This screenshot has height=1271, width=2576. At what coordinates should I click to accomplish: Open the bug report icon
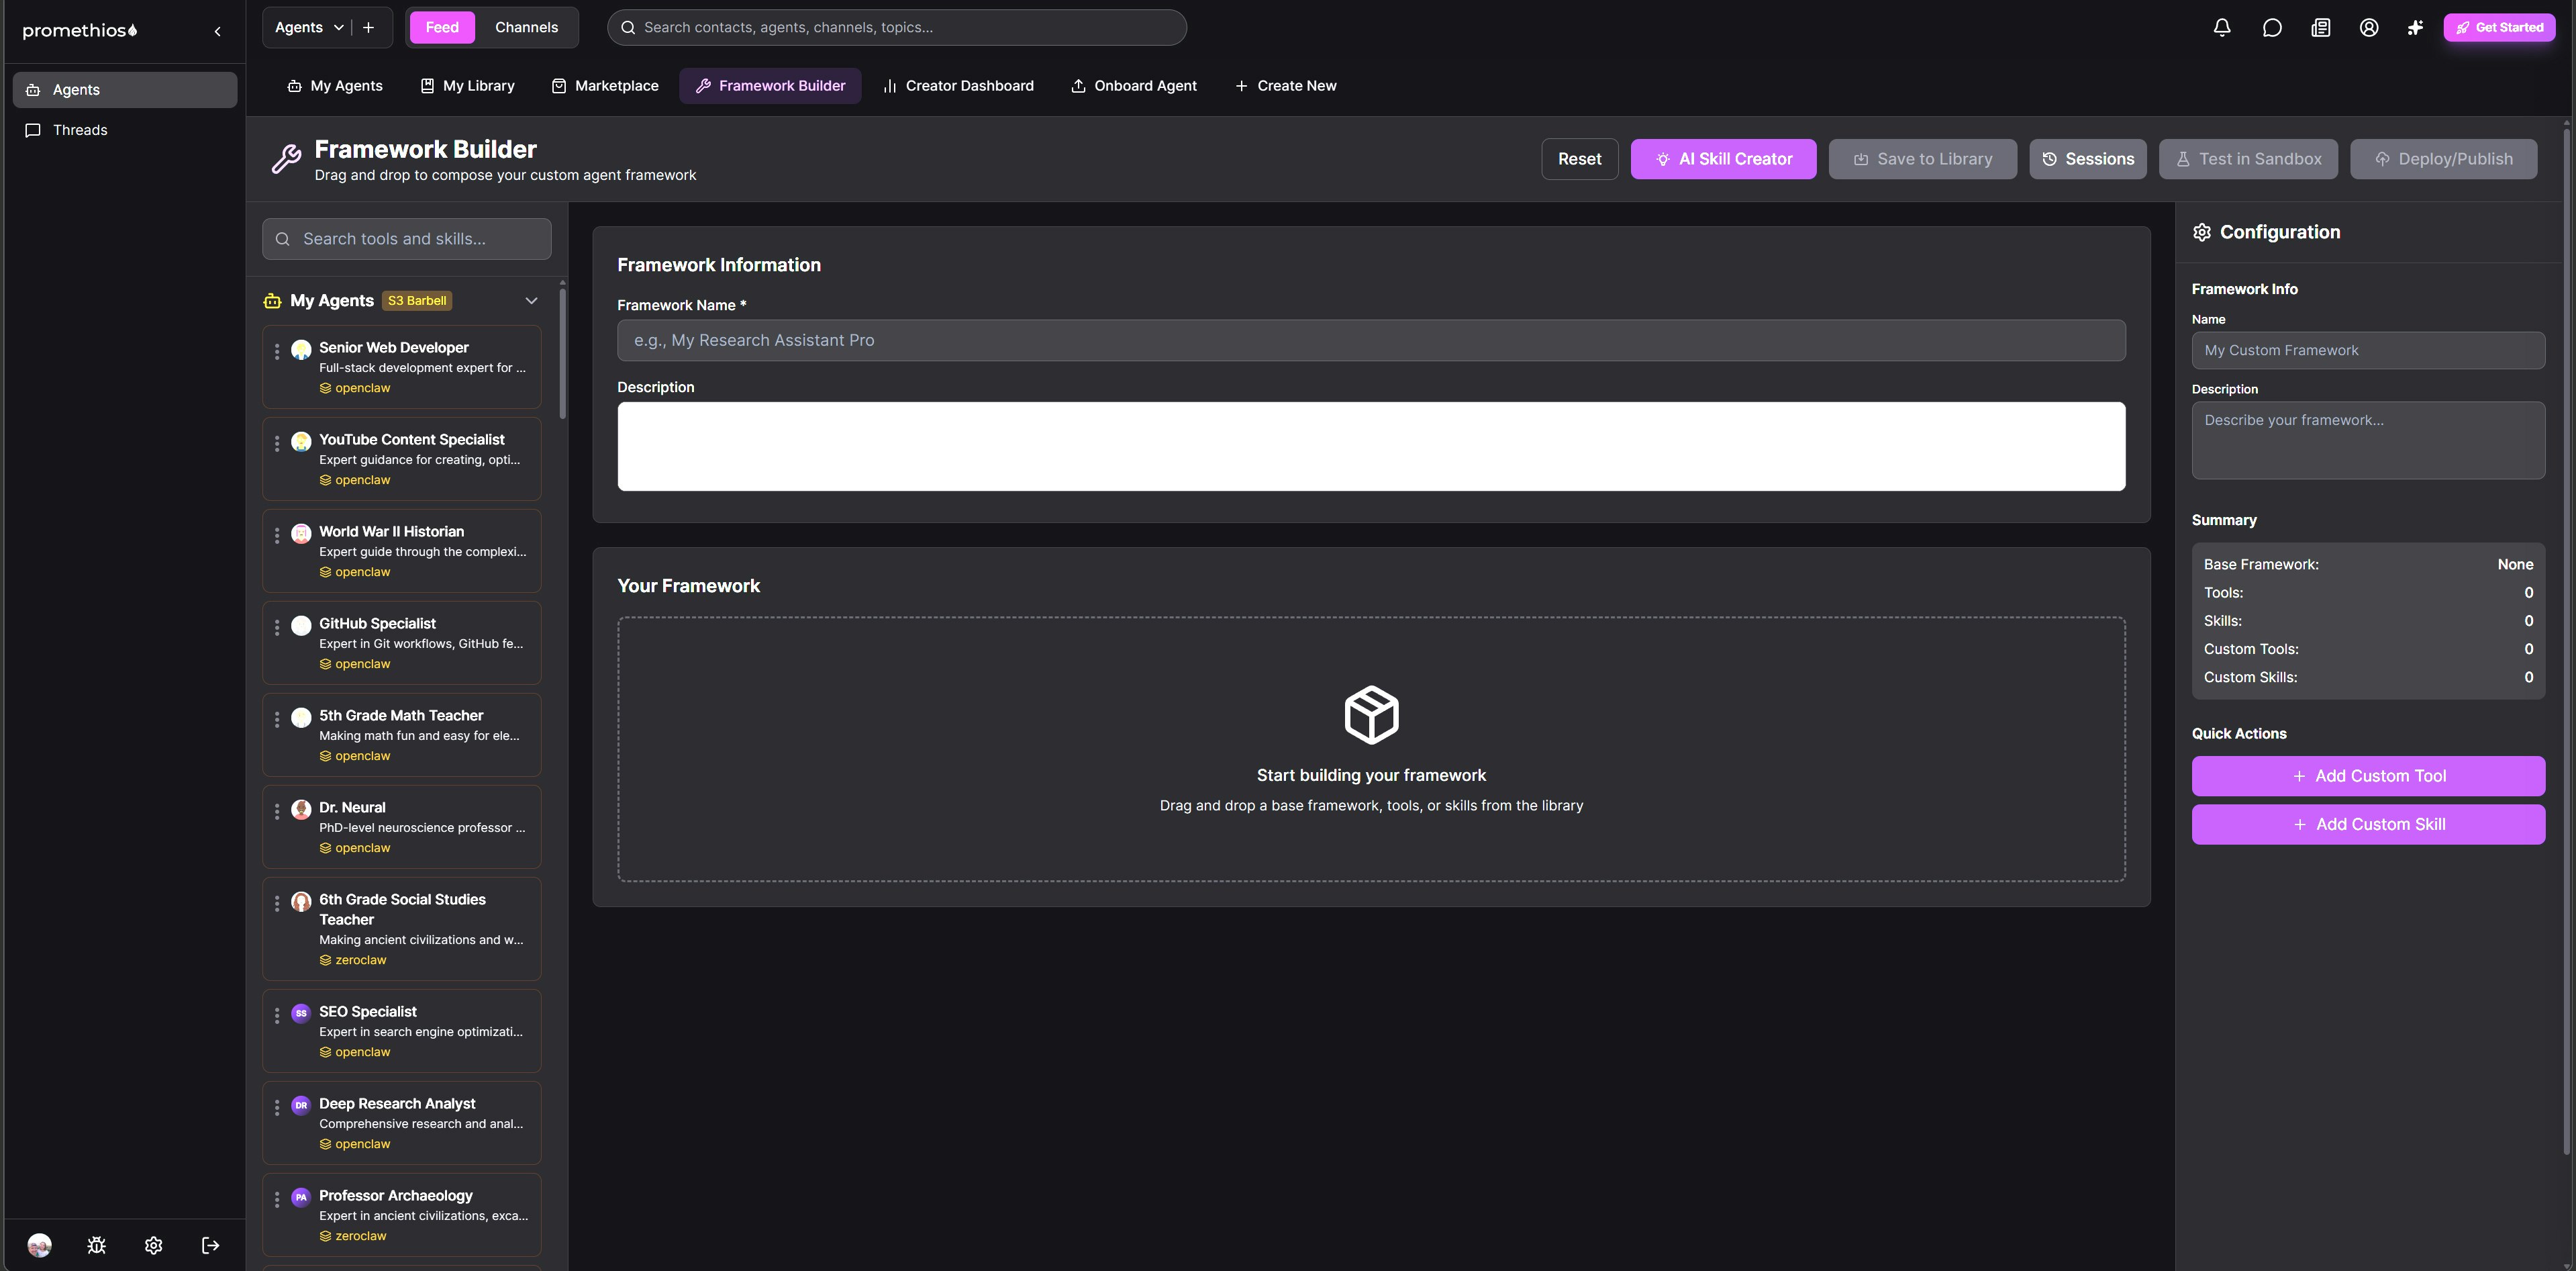click(x=97, y=1245)
